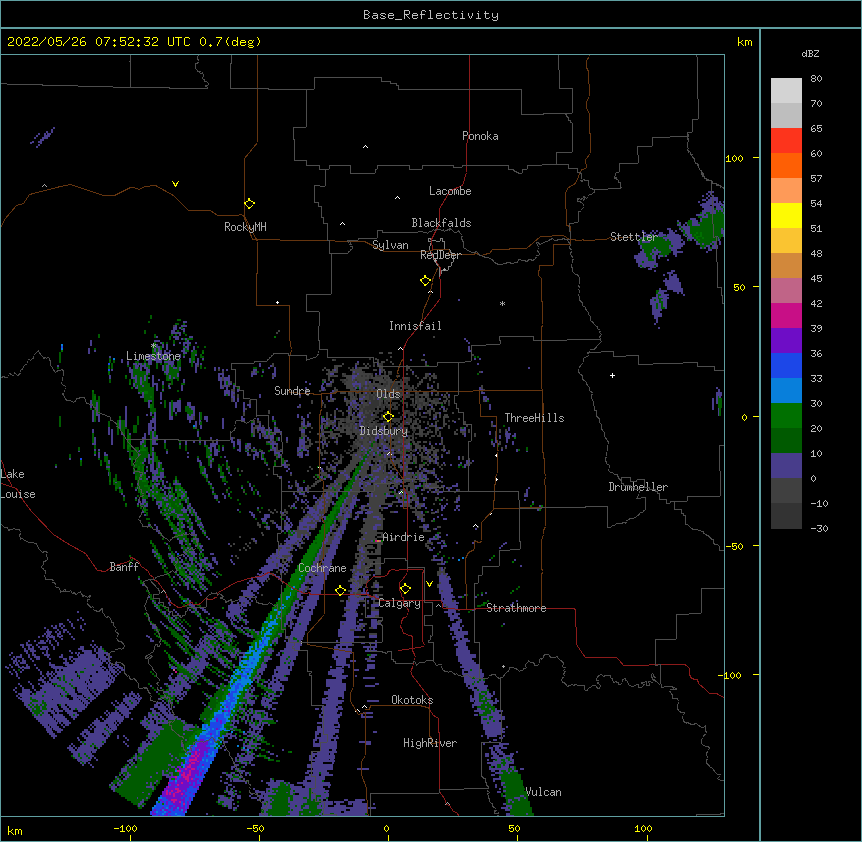Click the yellow V marker east of Calgary
Viewport: 862px width, 842px height.
coord(429,584)
